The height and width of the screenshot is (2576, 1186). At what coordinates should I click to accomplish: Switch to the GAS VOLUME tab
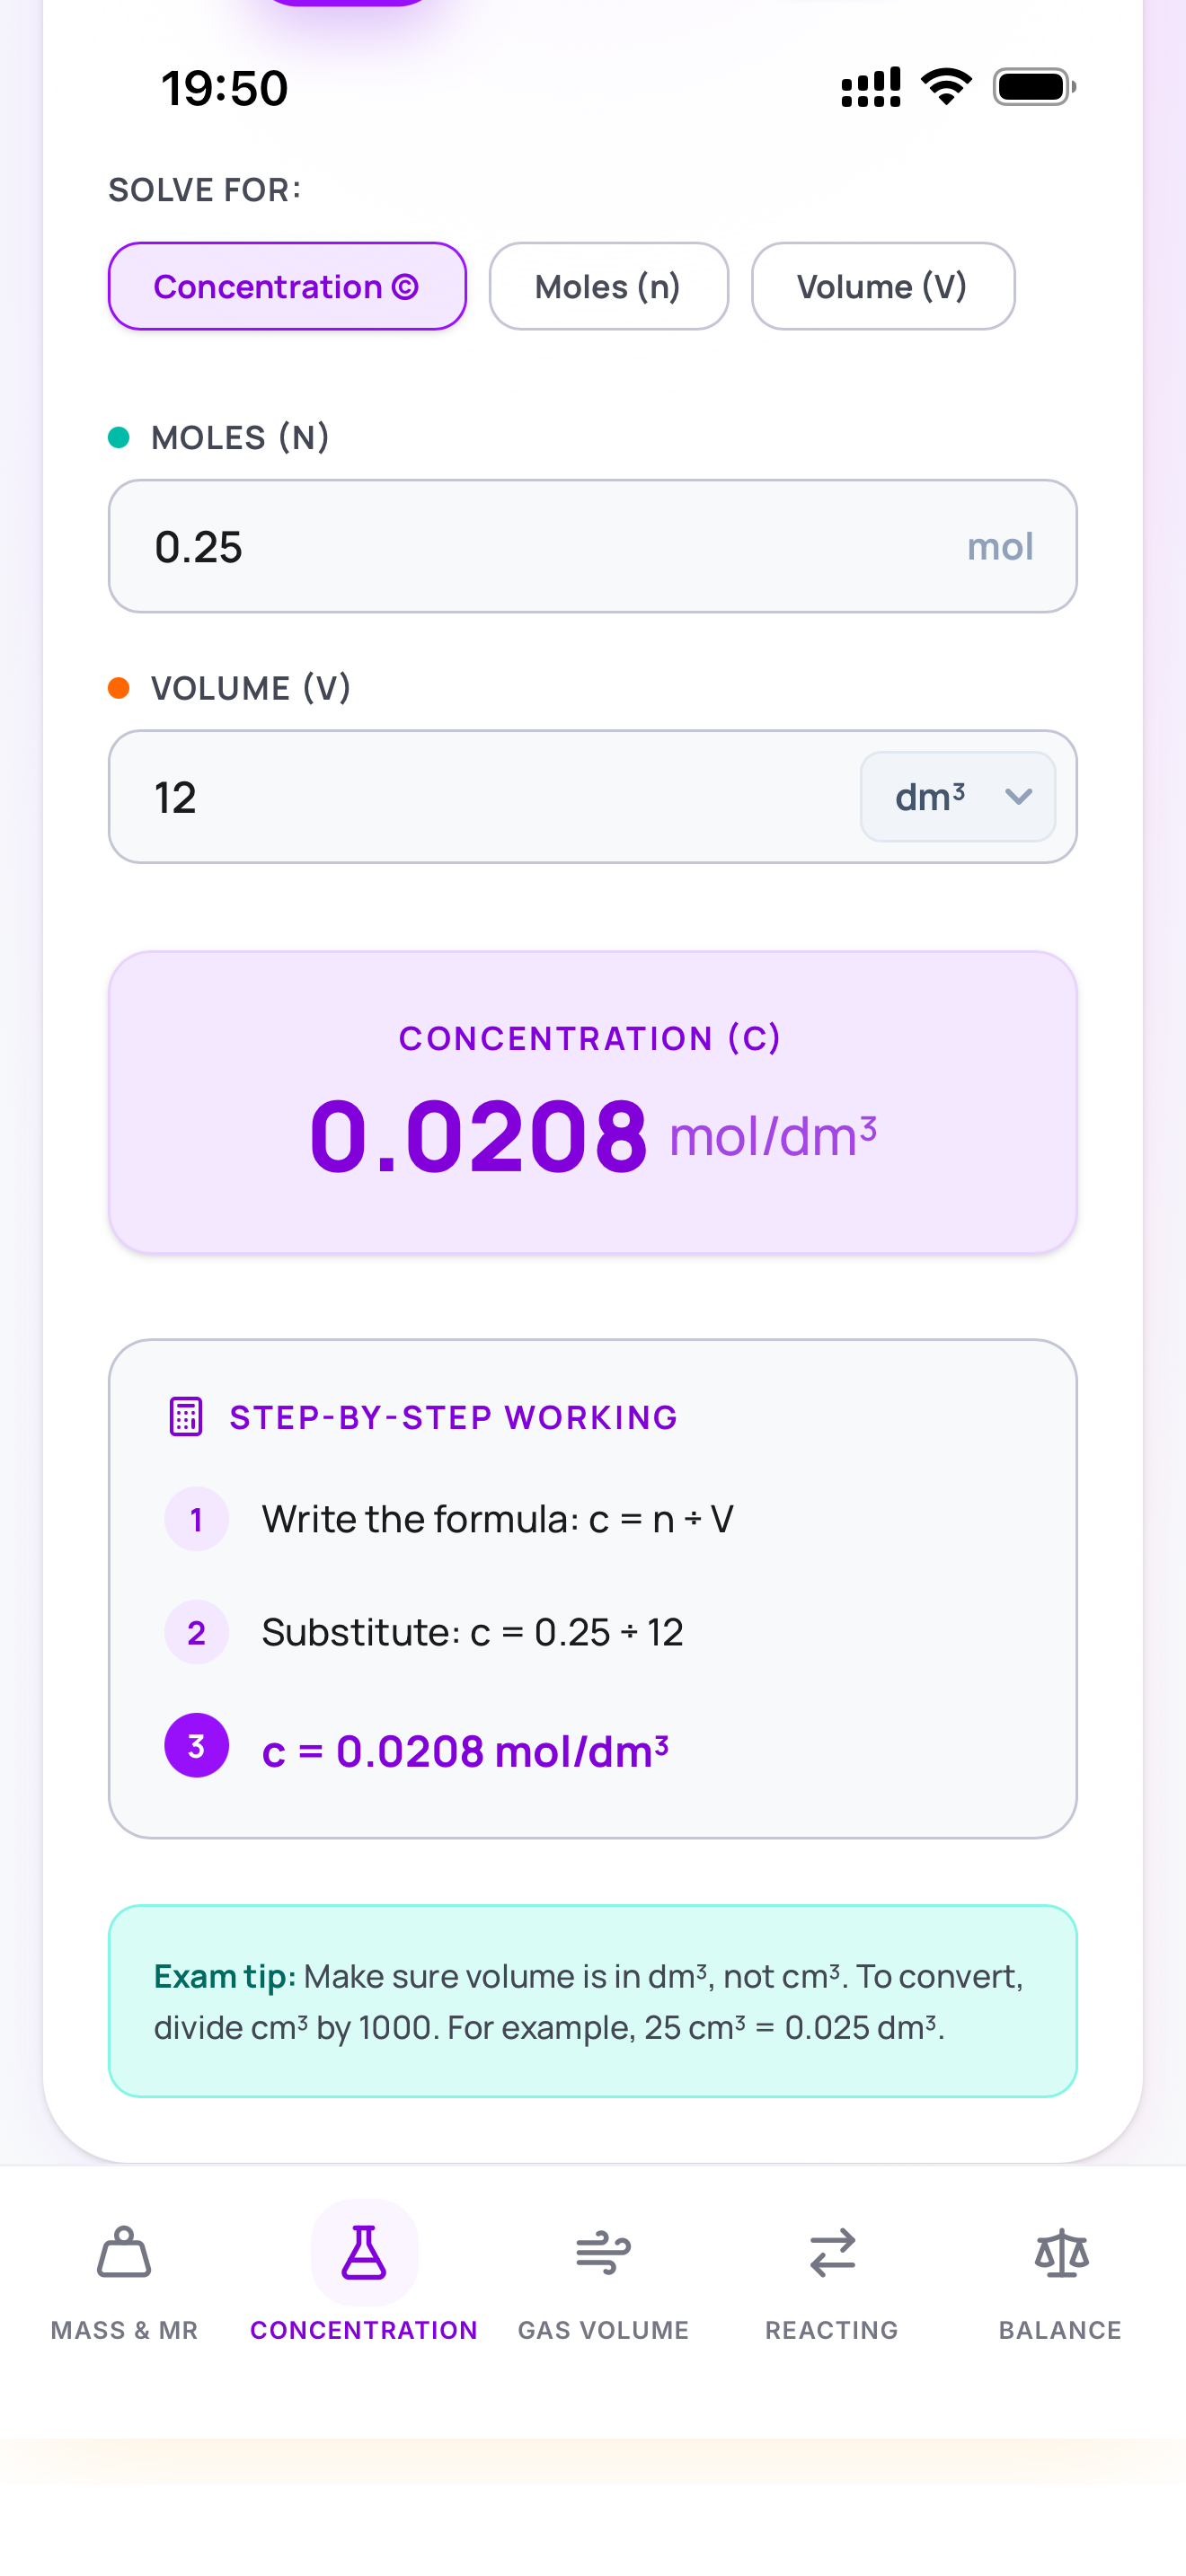601,2330
